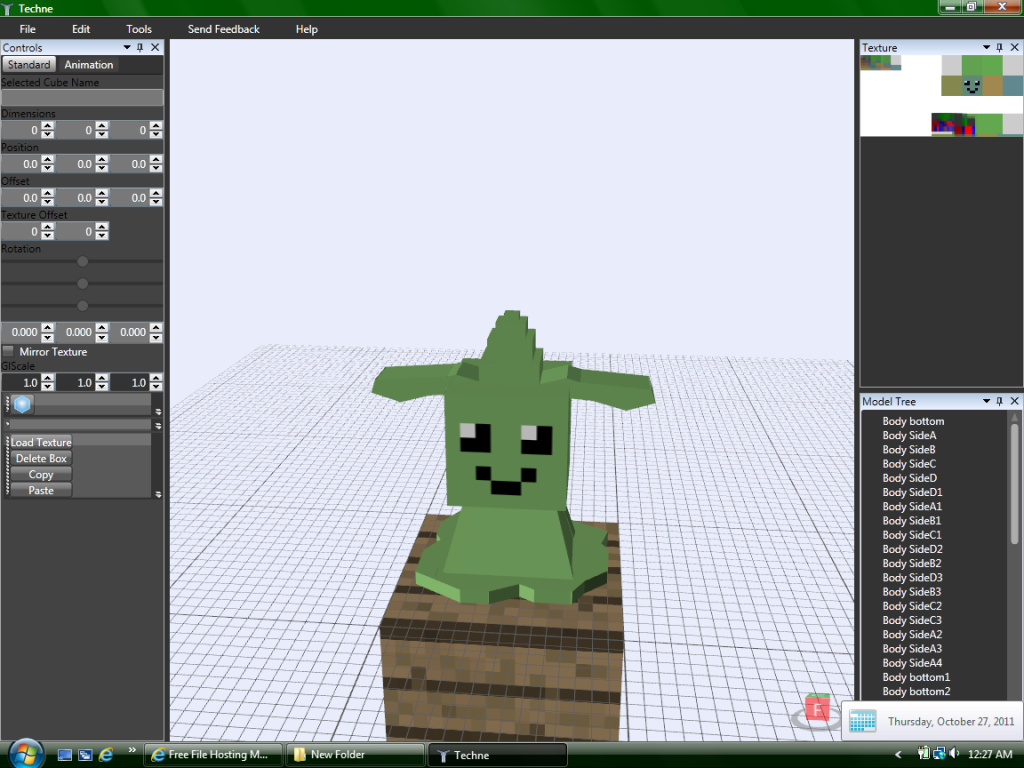The image size is (1024, 768).
Task: Close the Model Tree panel
Action: pyautogui.click(x=1014, y=401)
